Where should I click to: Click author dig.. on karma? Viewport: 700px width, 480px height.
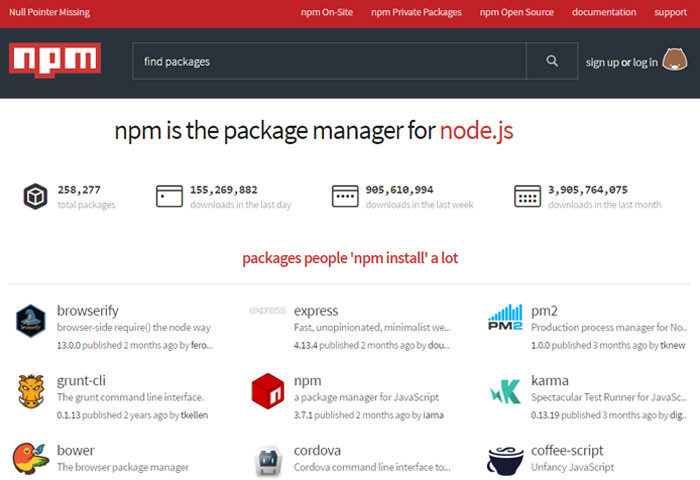click(678, 415)
